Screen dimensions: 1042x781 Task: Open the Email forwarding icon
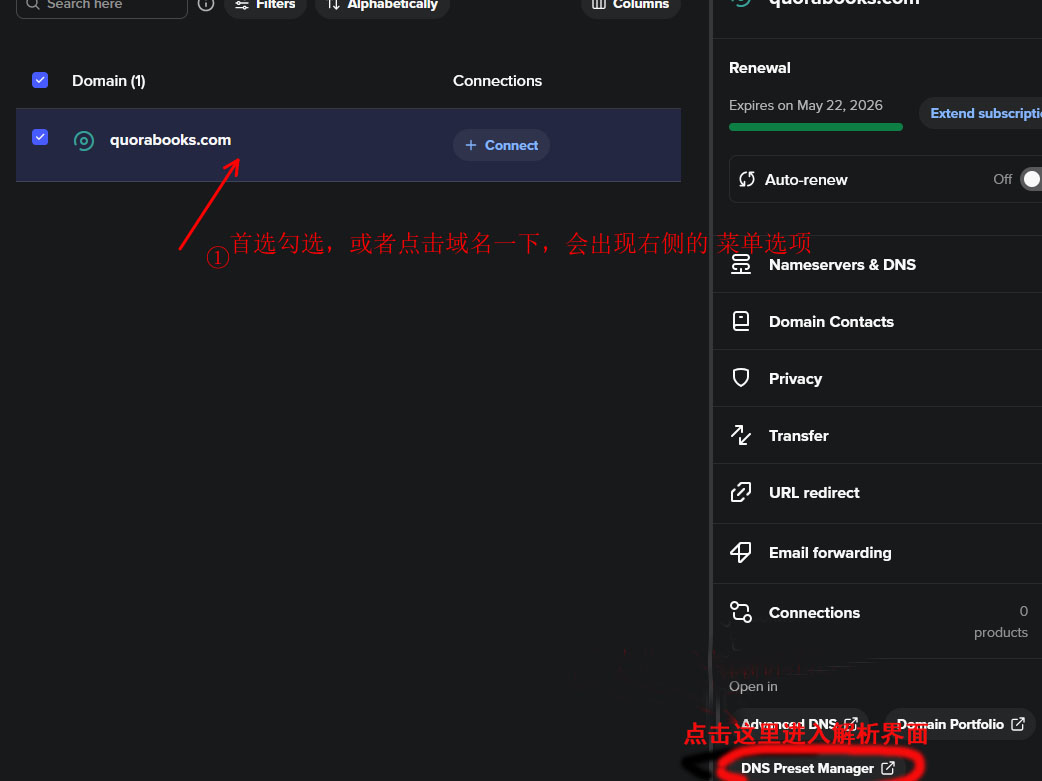pos(741,552)
